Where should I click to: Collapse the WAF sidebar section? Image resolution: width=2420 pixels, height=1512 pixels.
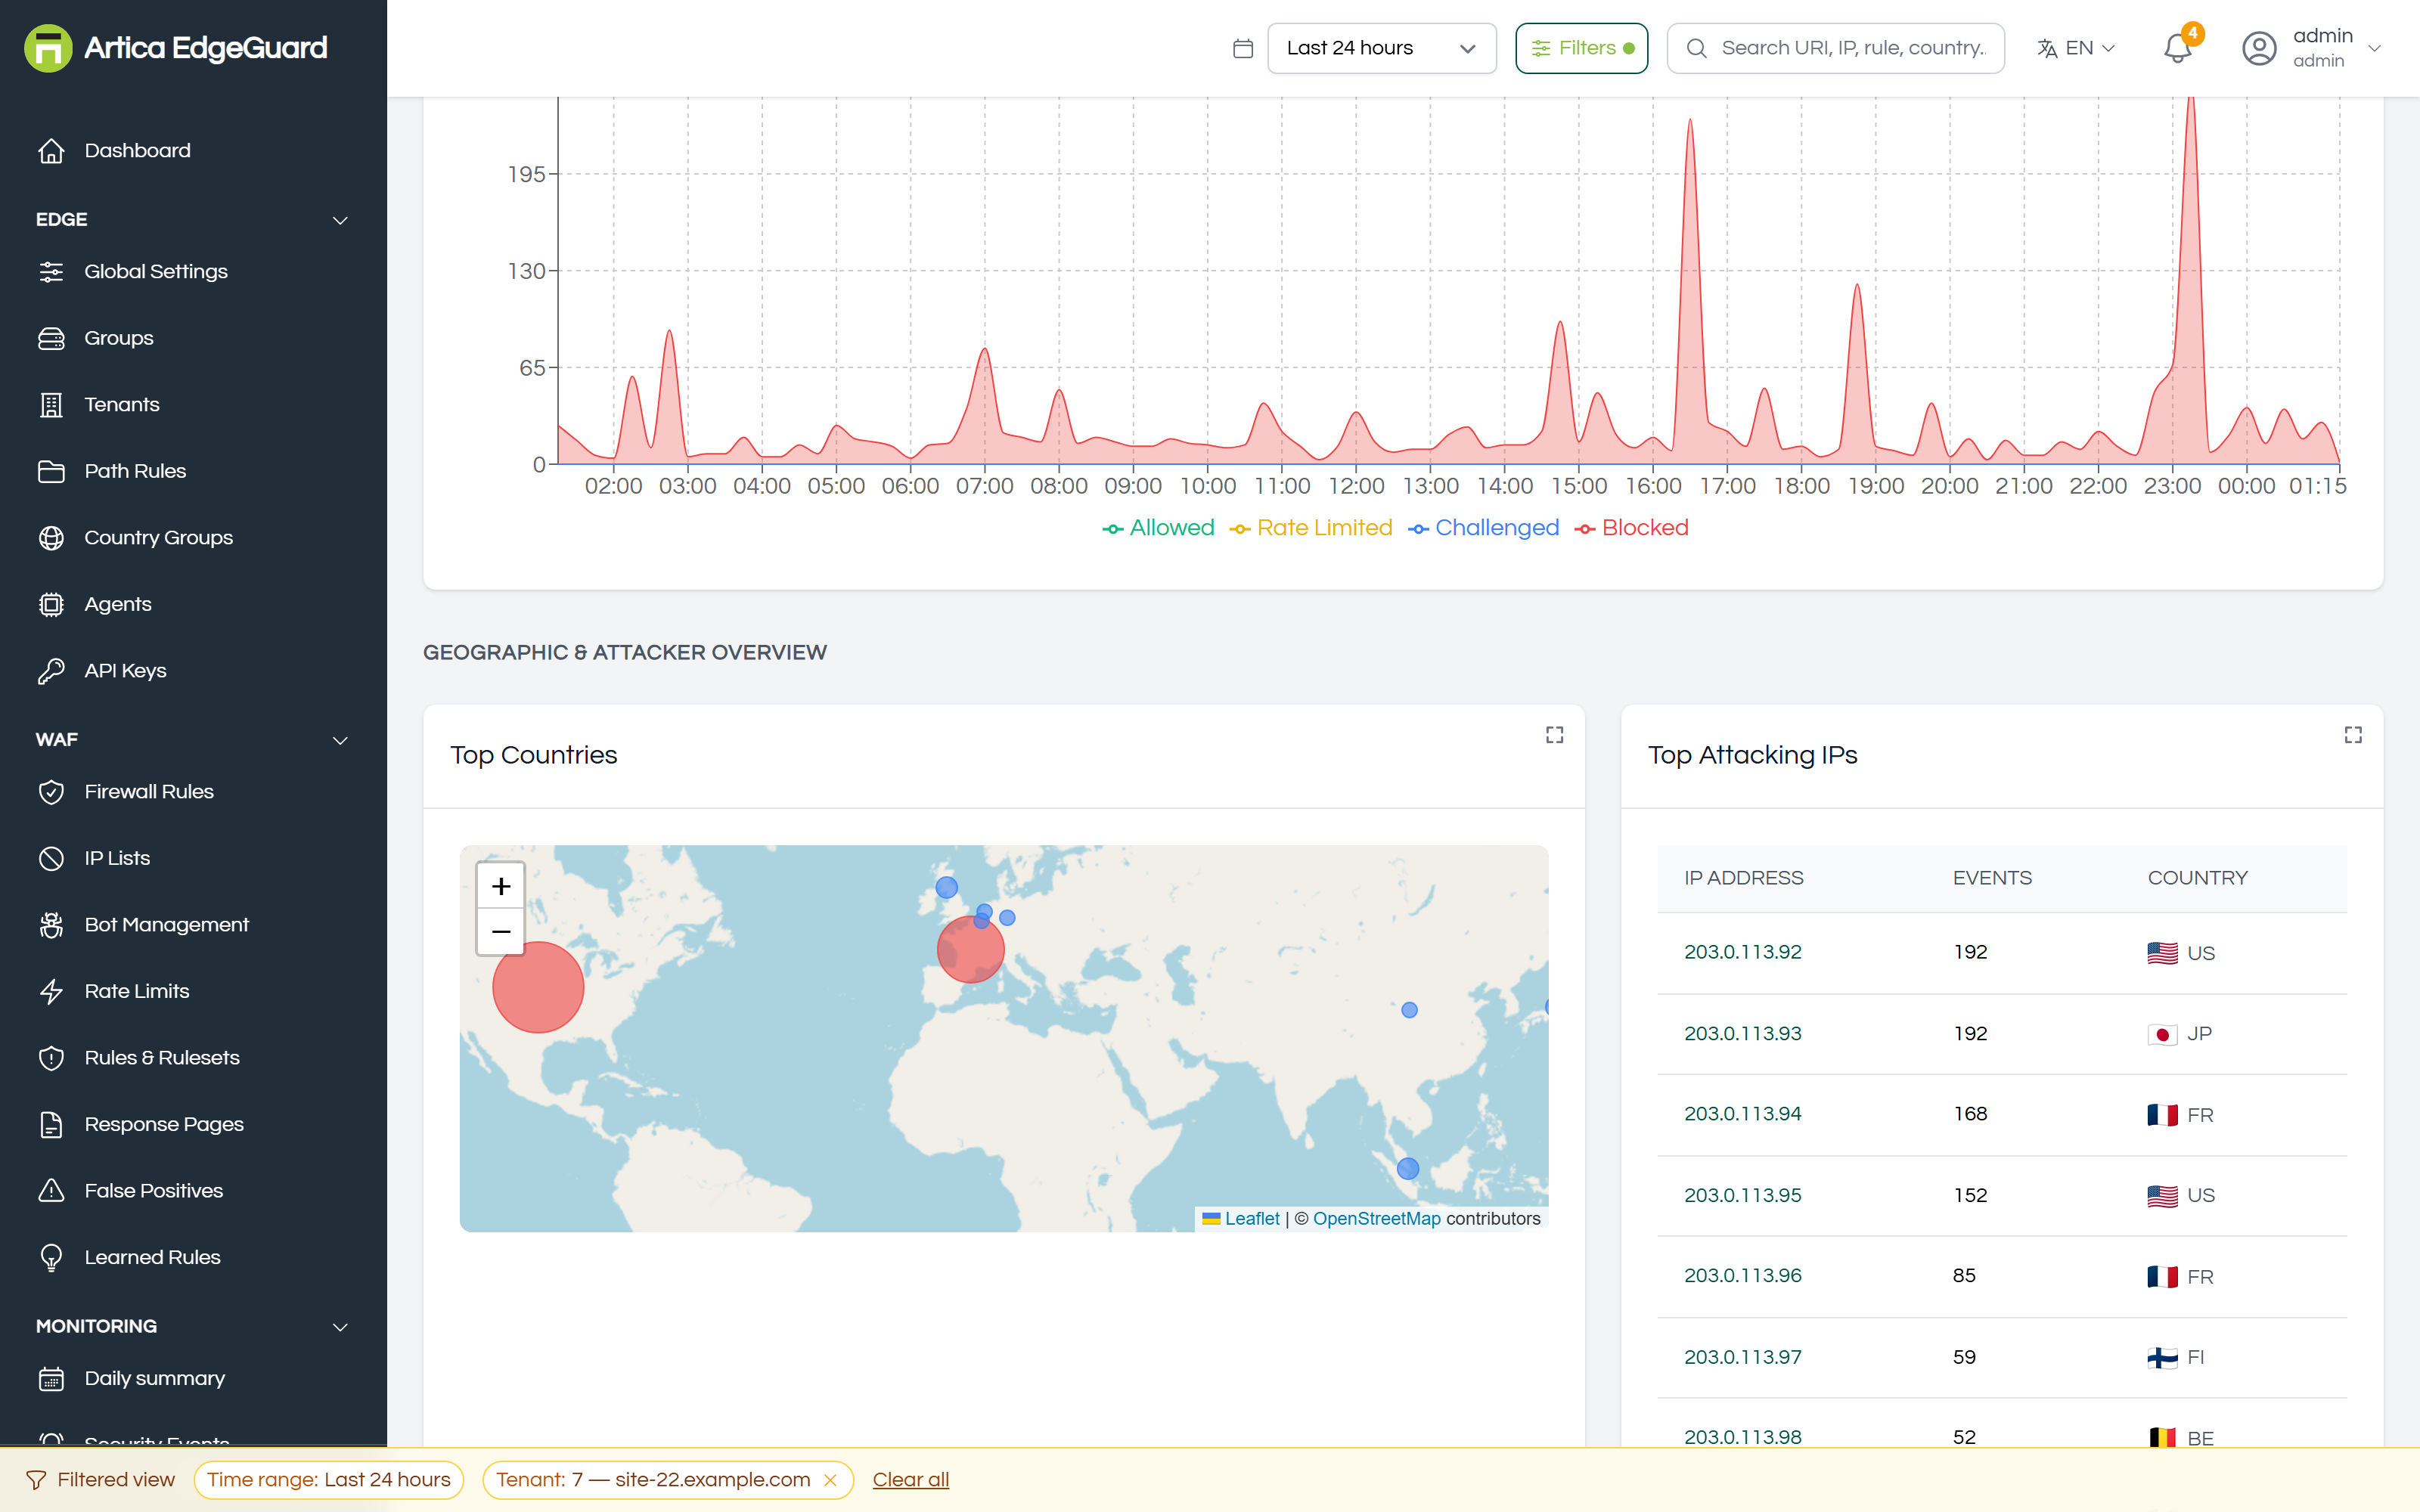(x=193, y=740)
